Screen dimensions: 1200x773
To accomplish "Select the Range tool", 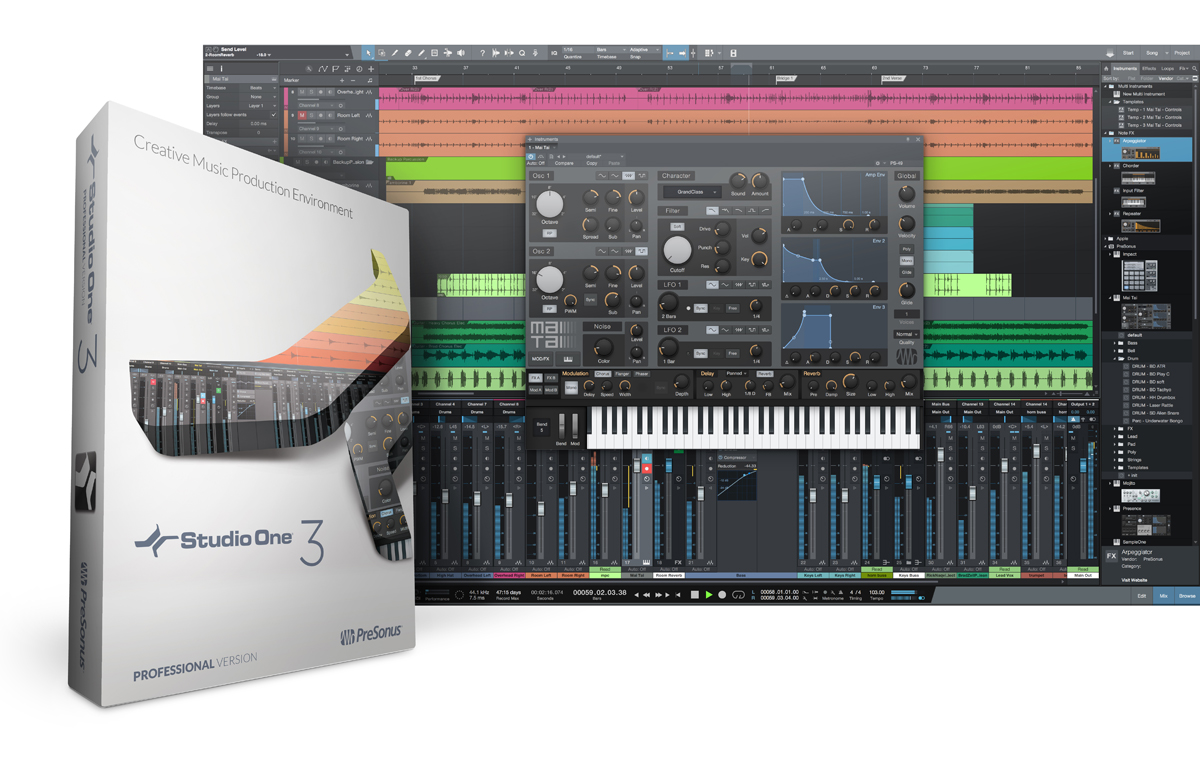I will click(x=382, y=53).
